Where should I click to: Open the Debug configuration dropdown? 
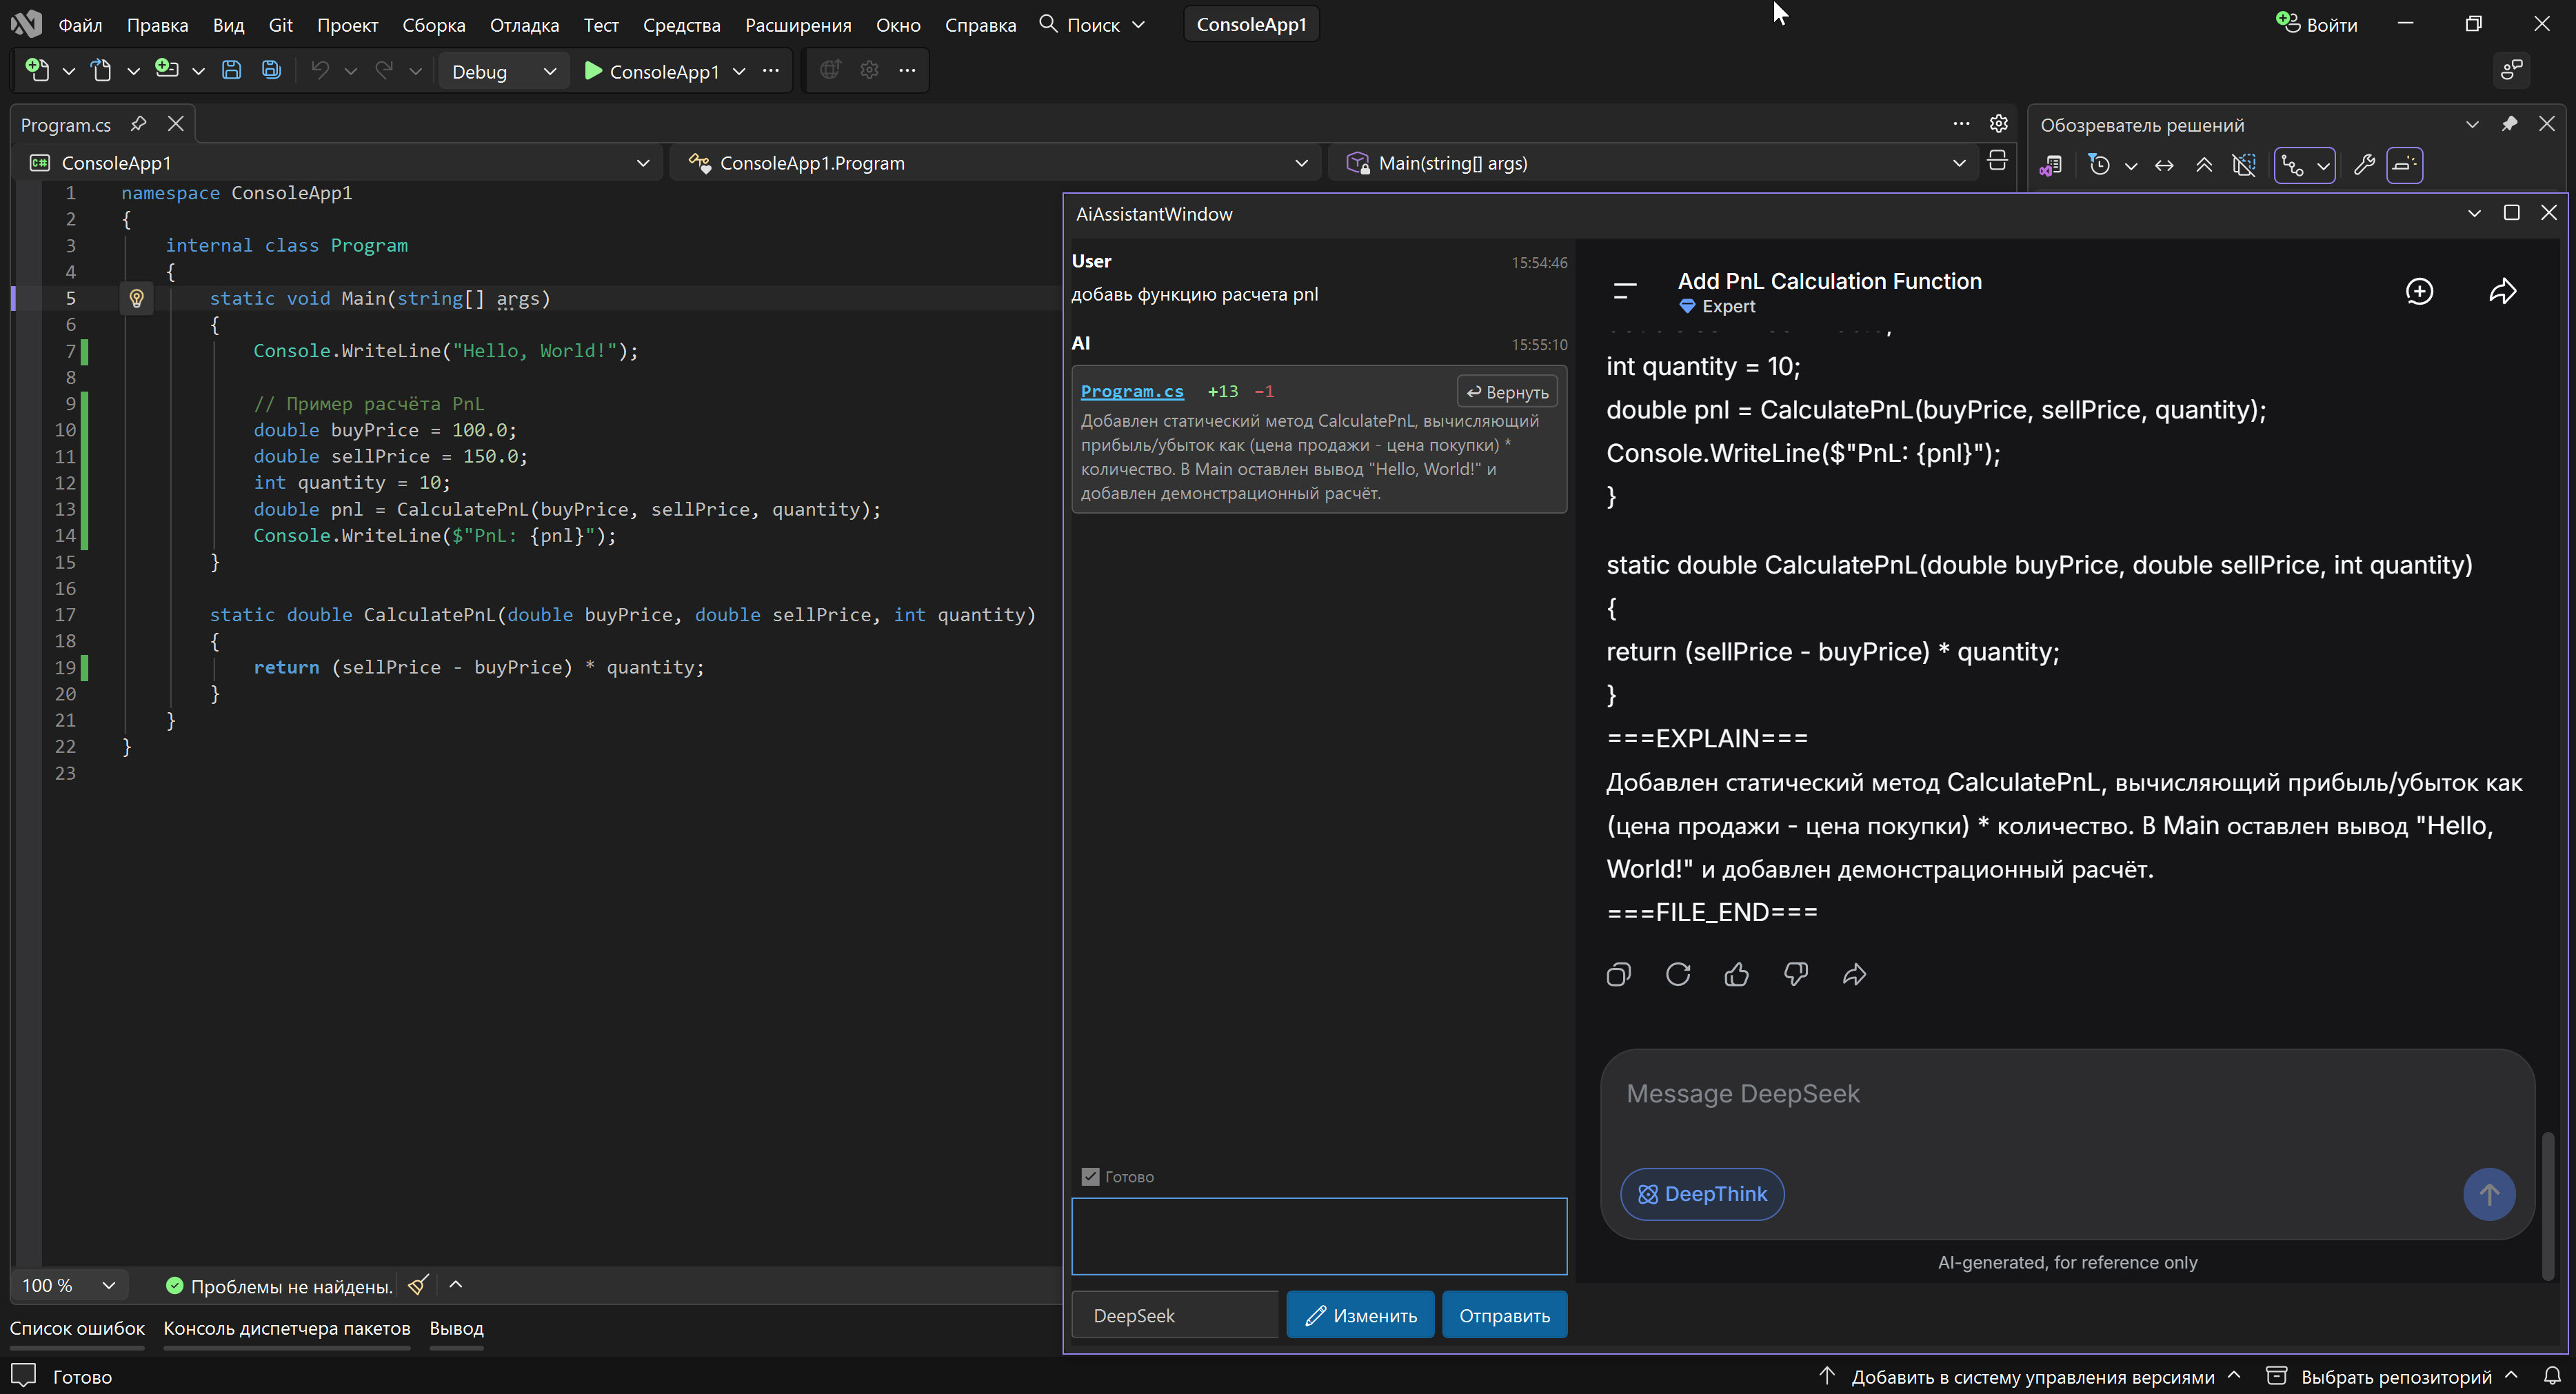click(x=504, y=71)
